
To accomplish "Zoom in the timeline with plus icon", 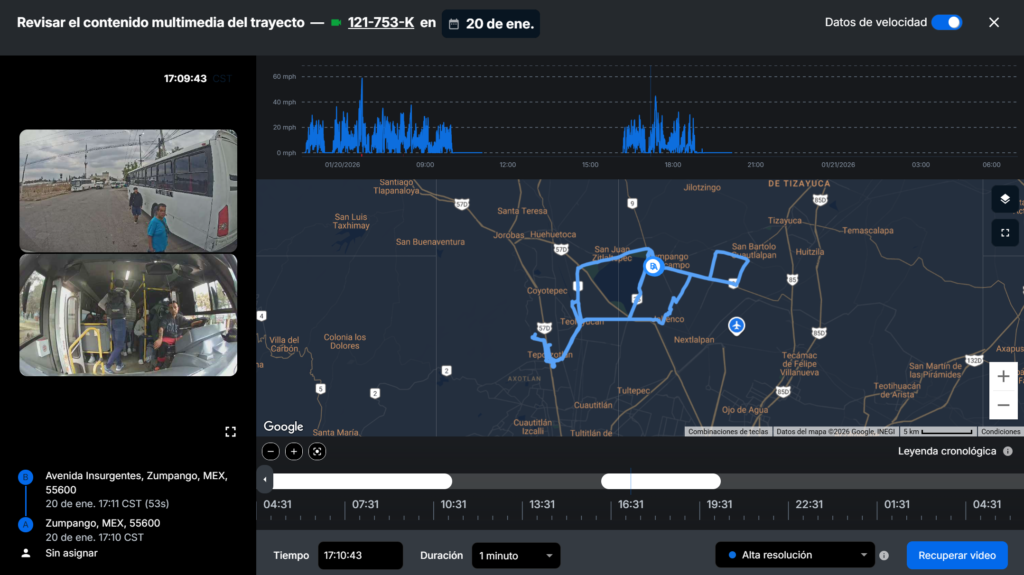I will point(294,451).
